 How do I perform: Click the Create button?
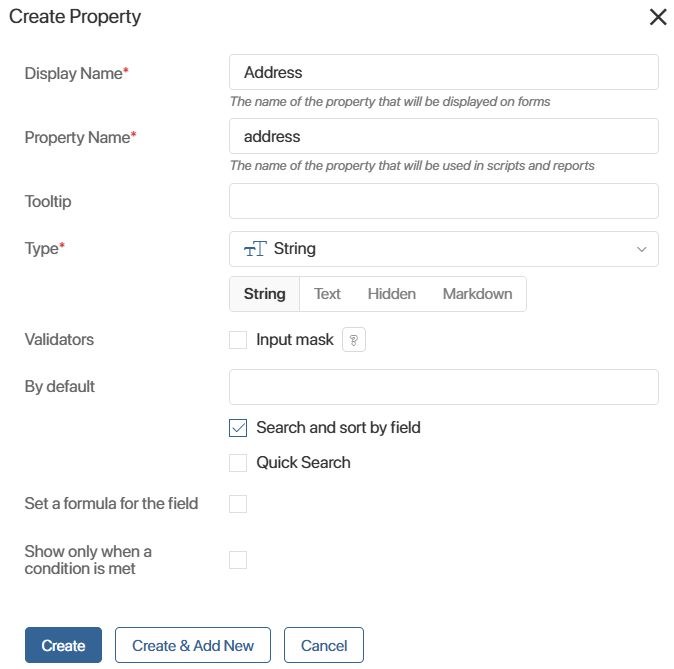click(x=63, y=645)
